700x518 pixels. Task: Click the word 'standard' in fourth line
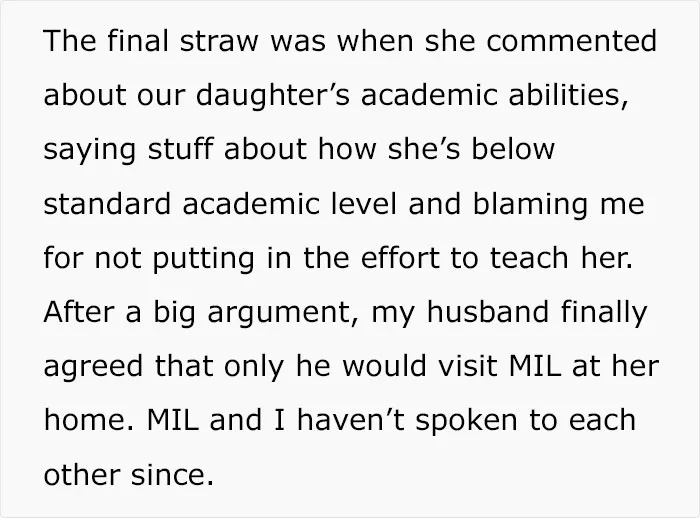tap(107, 204)
